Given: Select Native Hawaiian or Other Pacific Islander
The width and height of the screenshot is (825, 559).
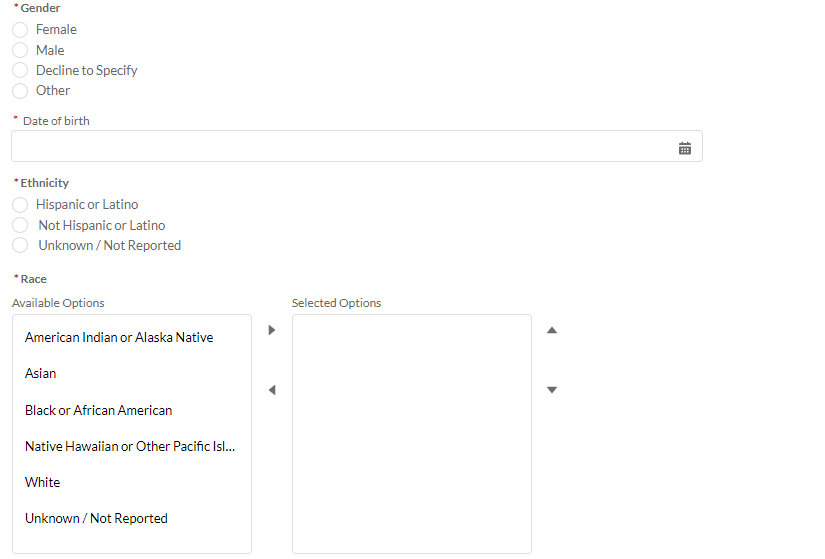Looking at the screenshot, I should click(x=130, y=447).
